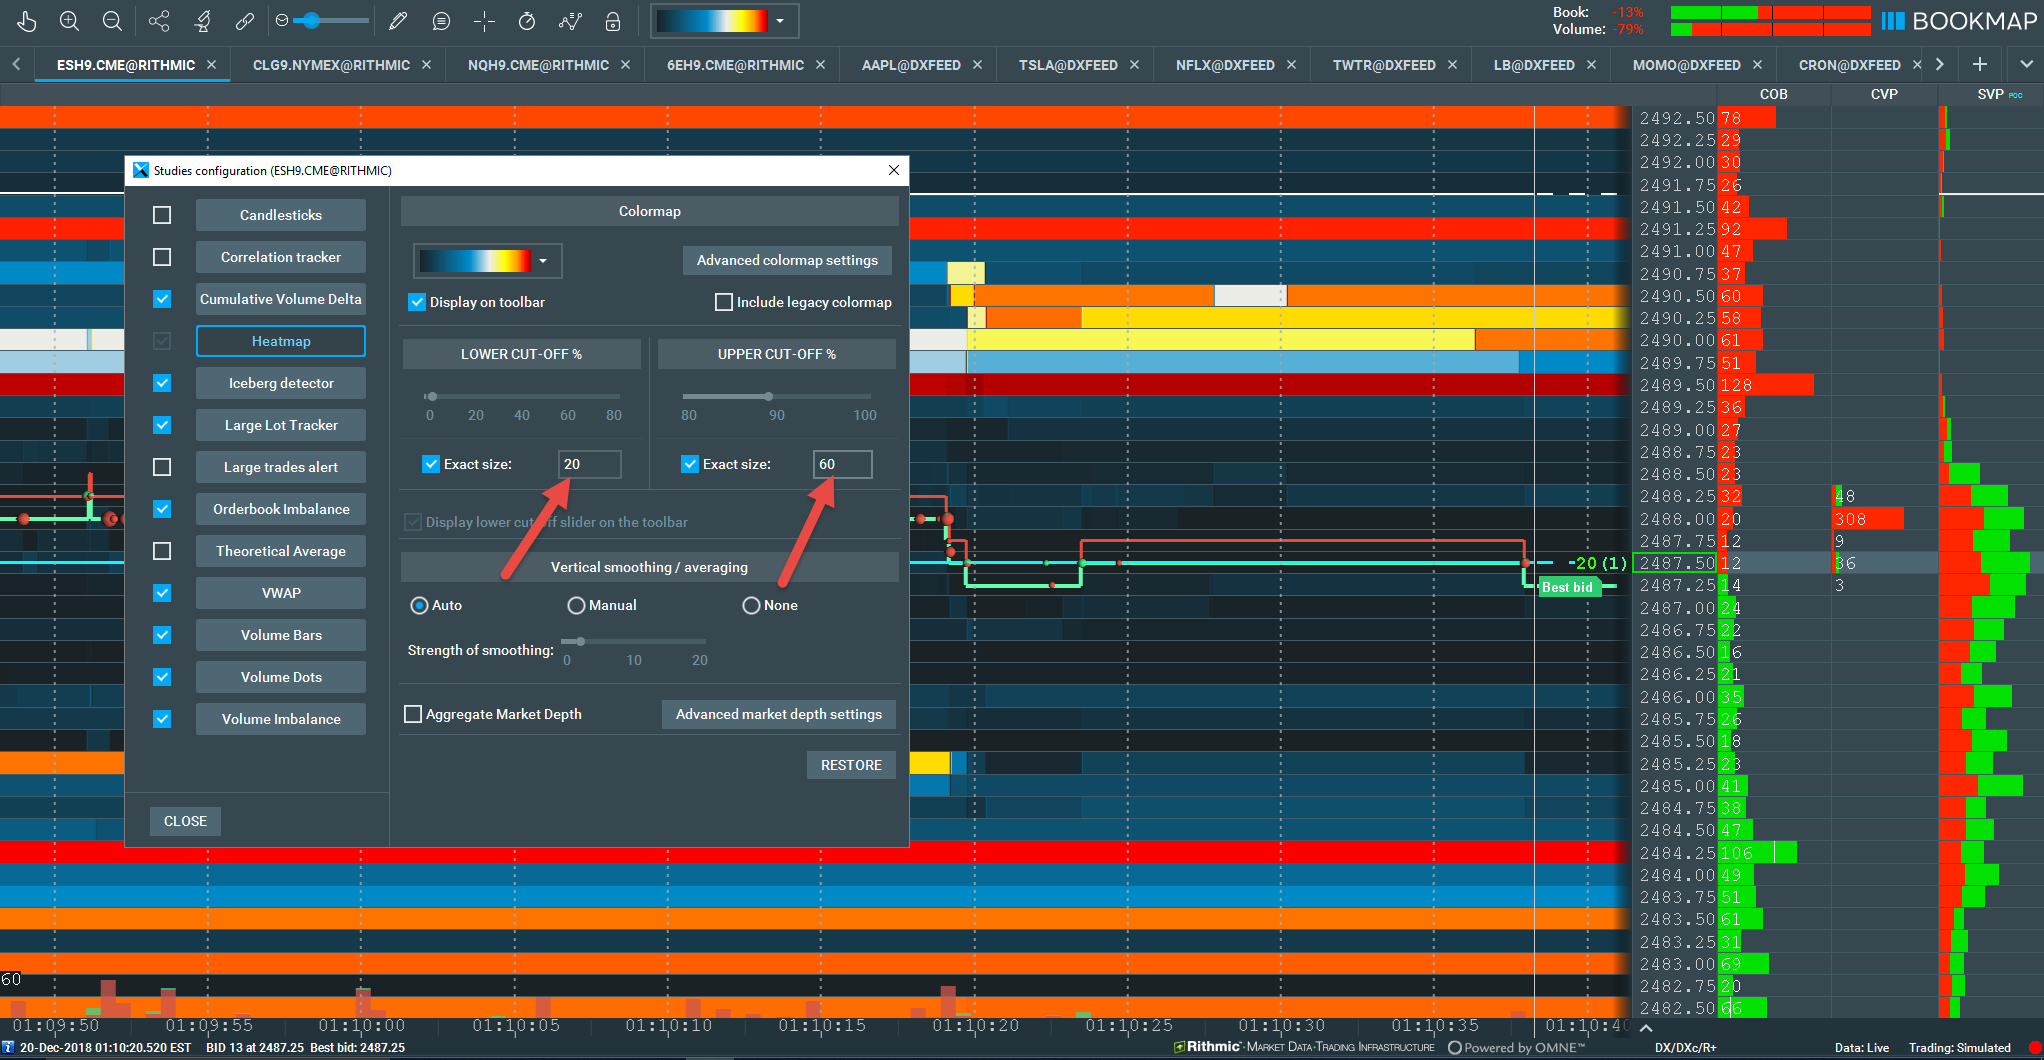Click the zoom in magnifier icon

[69, 21]
